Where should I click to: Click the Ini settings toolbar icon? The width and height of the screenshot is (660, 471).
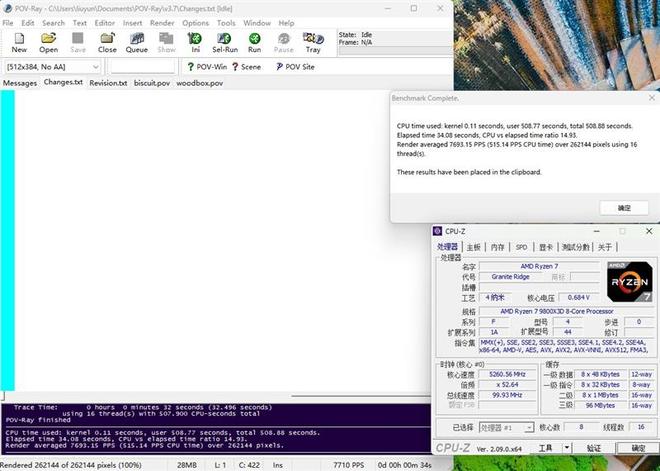195,41
